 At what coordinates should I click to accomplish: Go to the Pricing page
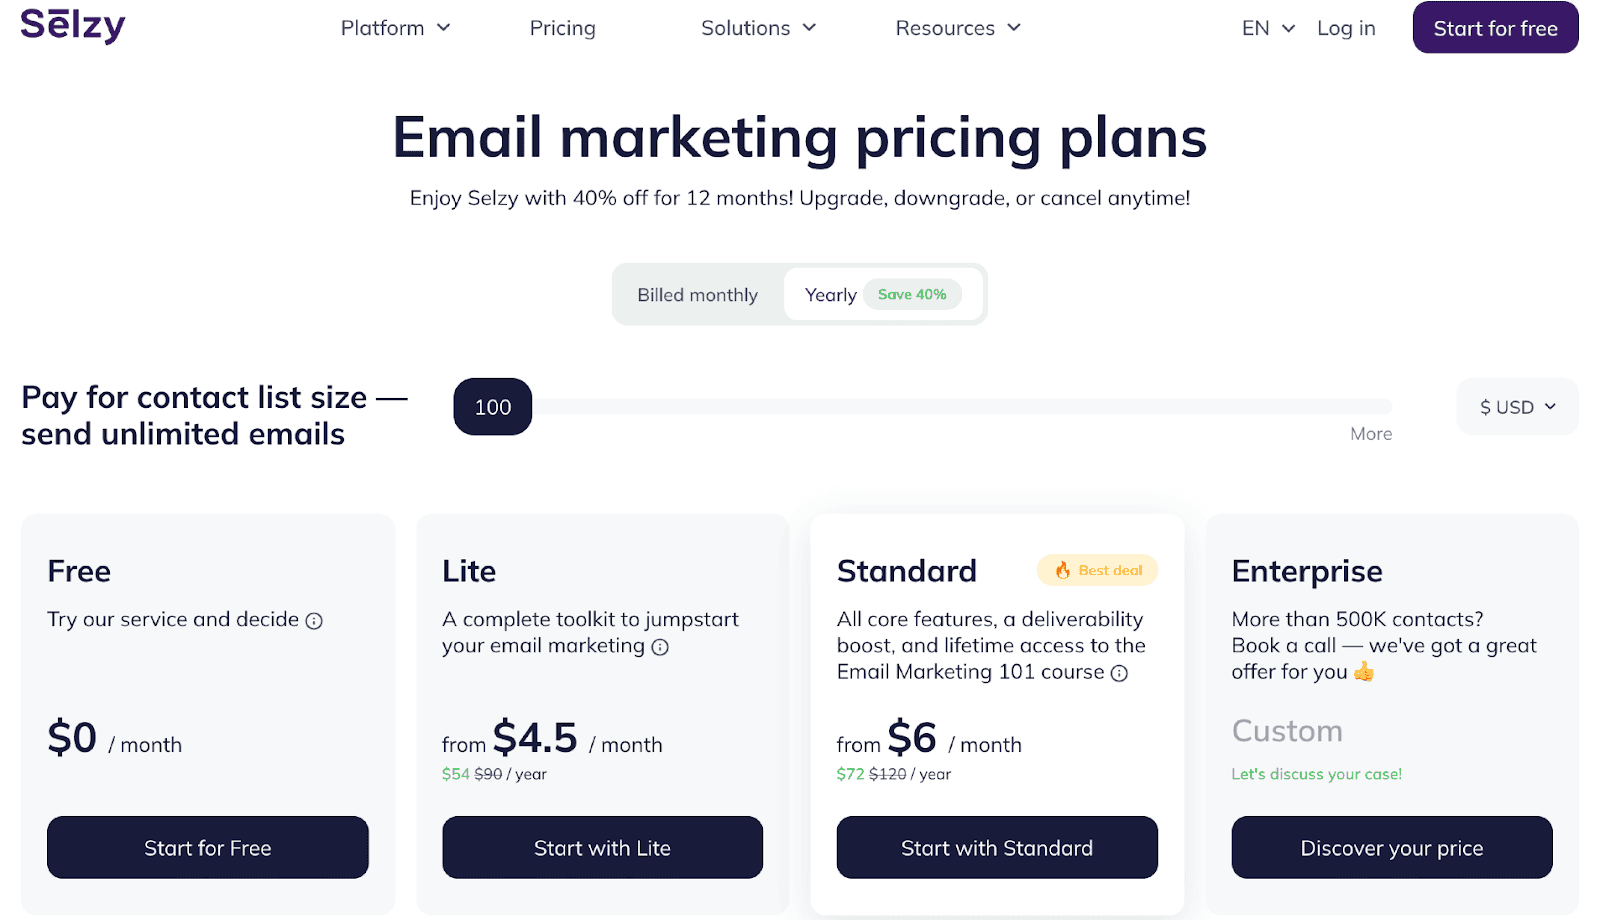(x=562, y=28)
